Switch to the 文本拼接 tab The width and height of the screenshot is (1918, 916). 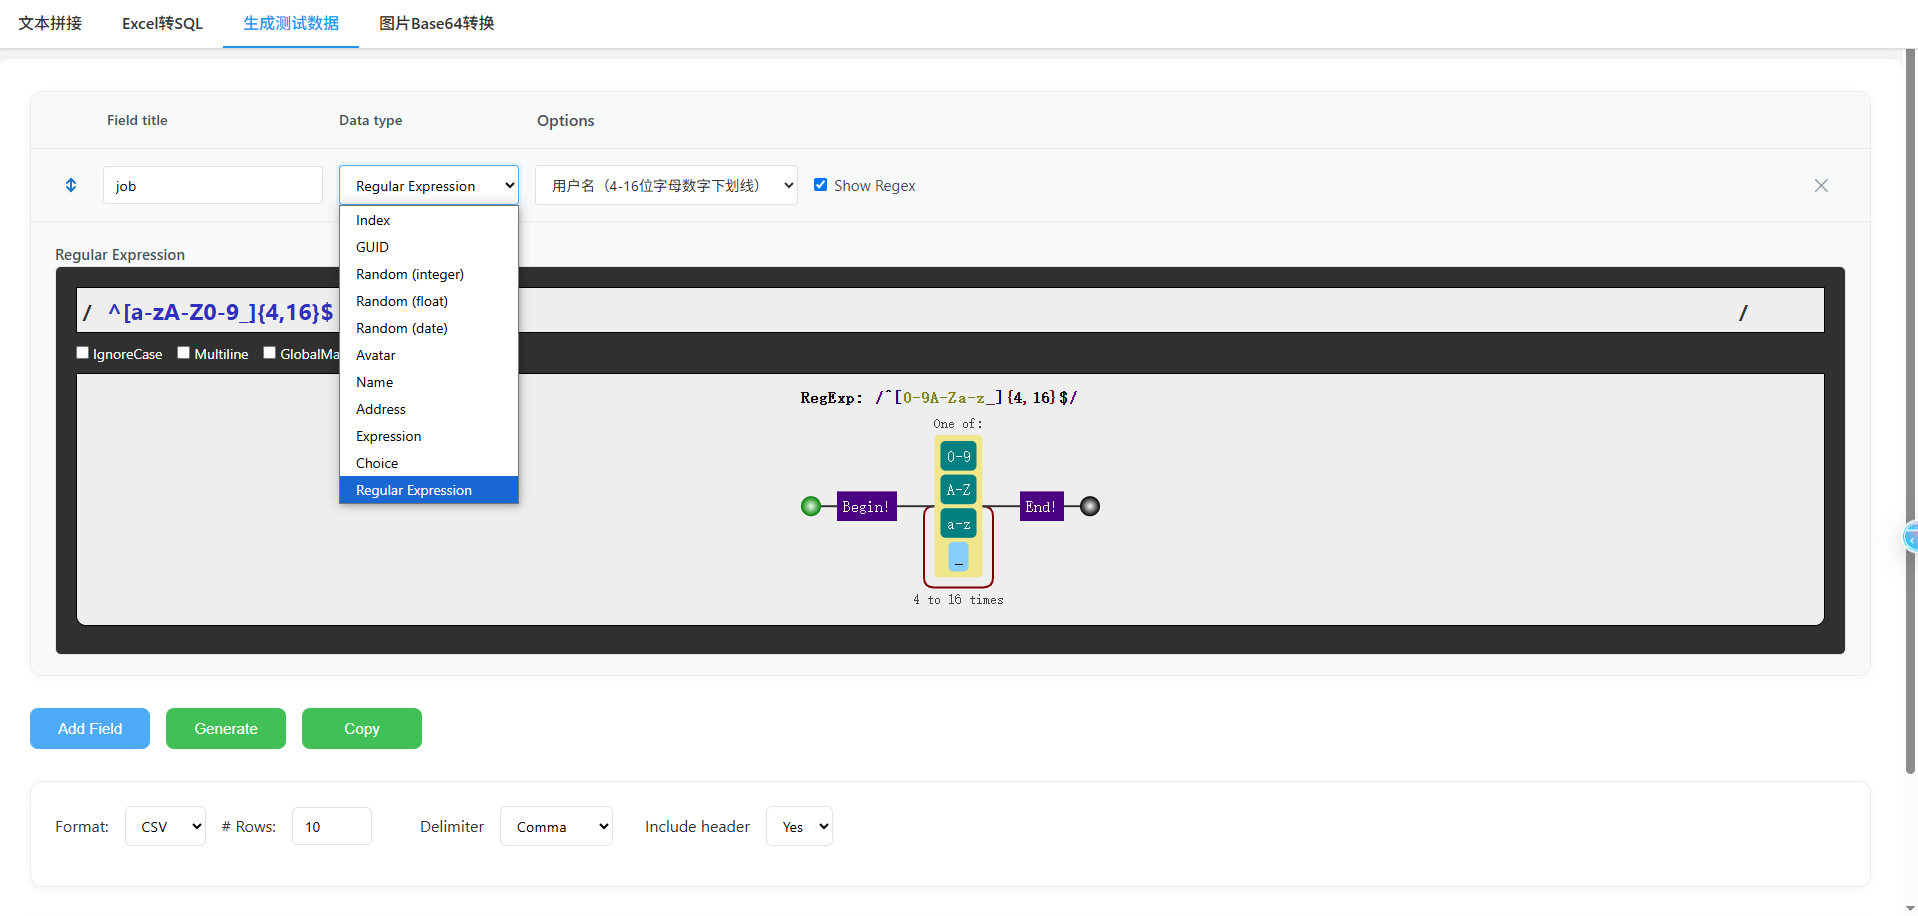(x=50, y=23)
